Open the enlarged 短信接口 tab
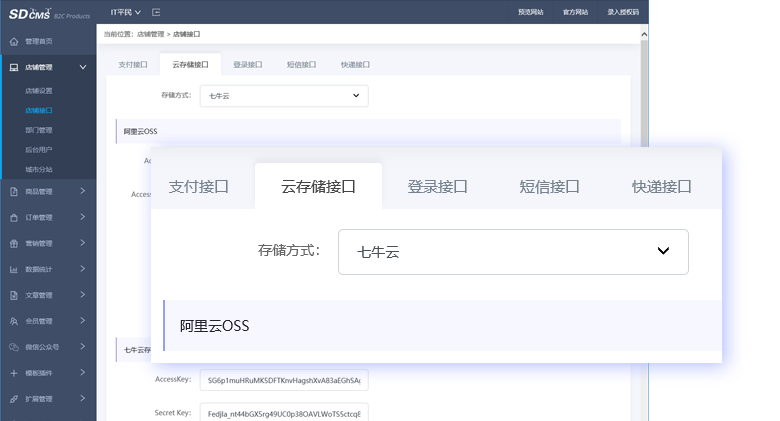 click(549, 187)
